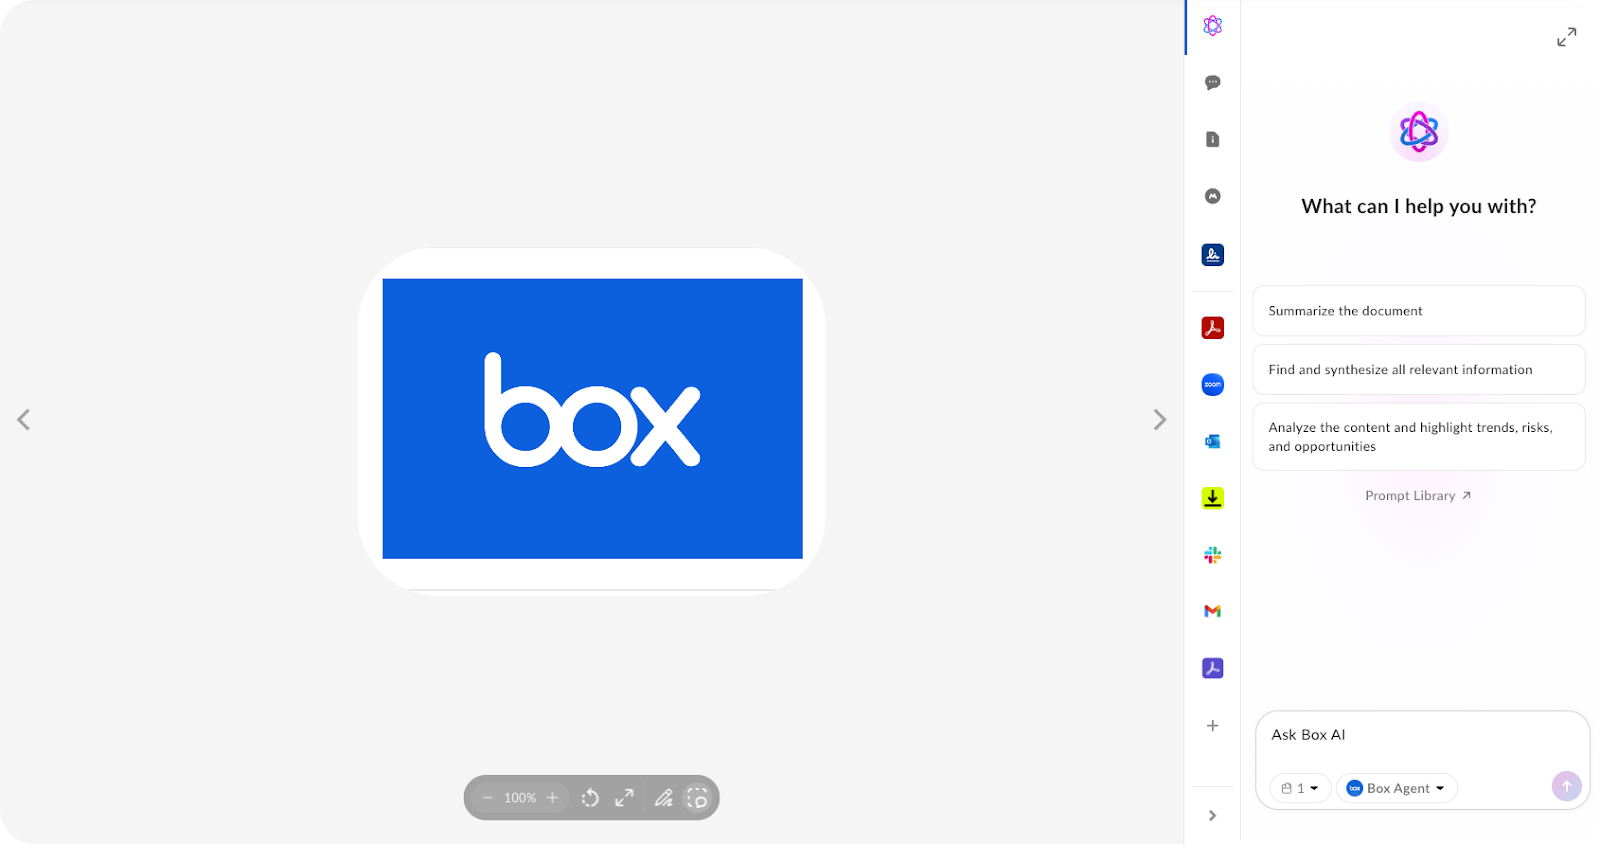Zoom in with the plus button
Screen dimensions: 1600x844
coord(552,798)
